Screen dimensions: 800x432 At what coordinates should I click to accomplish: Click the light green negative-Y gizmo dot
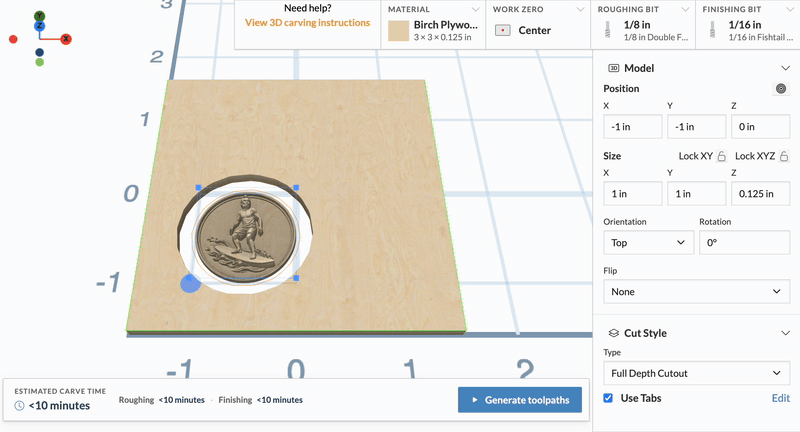pos(39,62)
